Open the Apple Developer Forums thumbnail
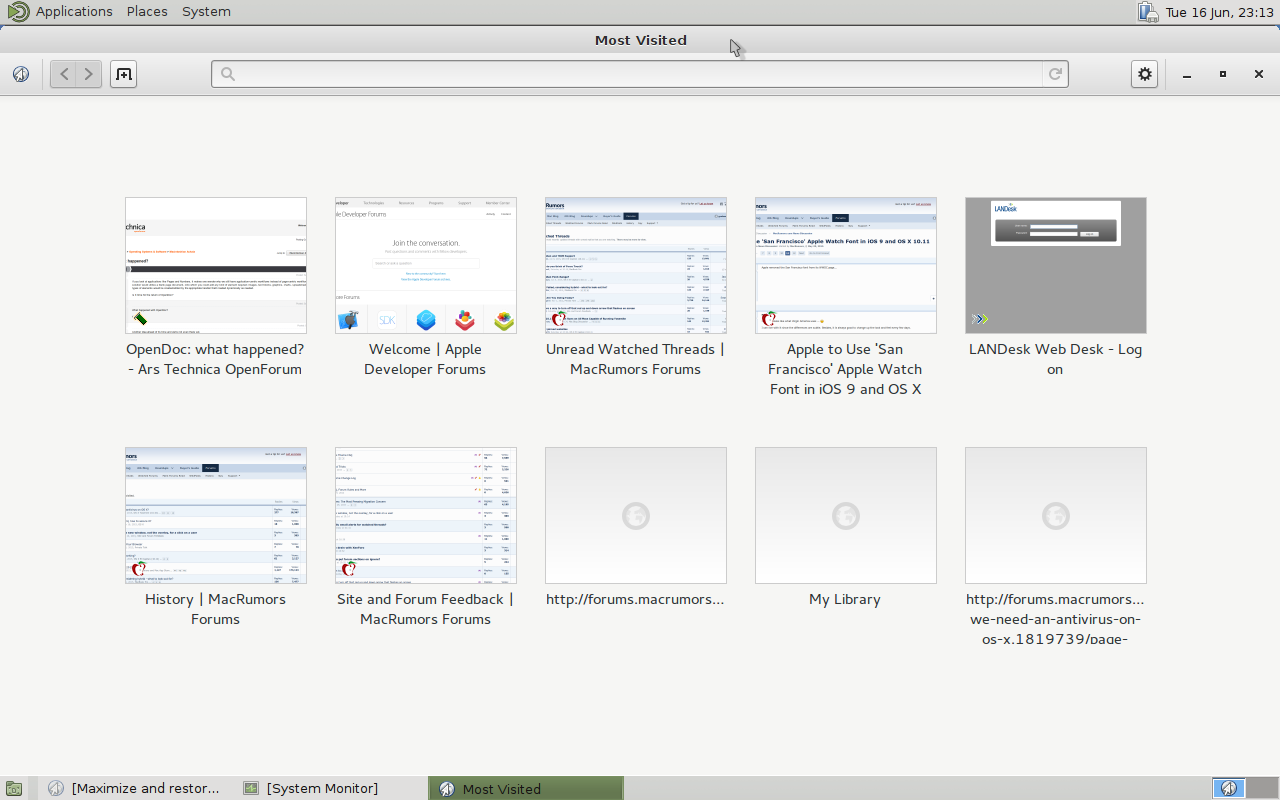The height and width of the screenshot is (800, 1280). click(x=426, y=265)
